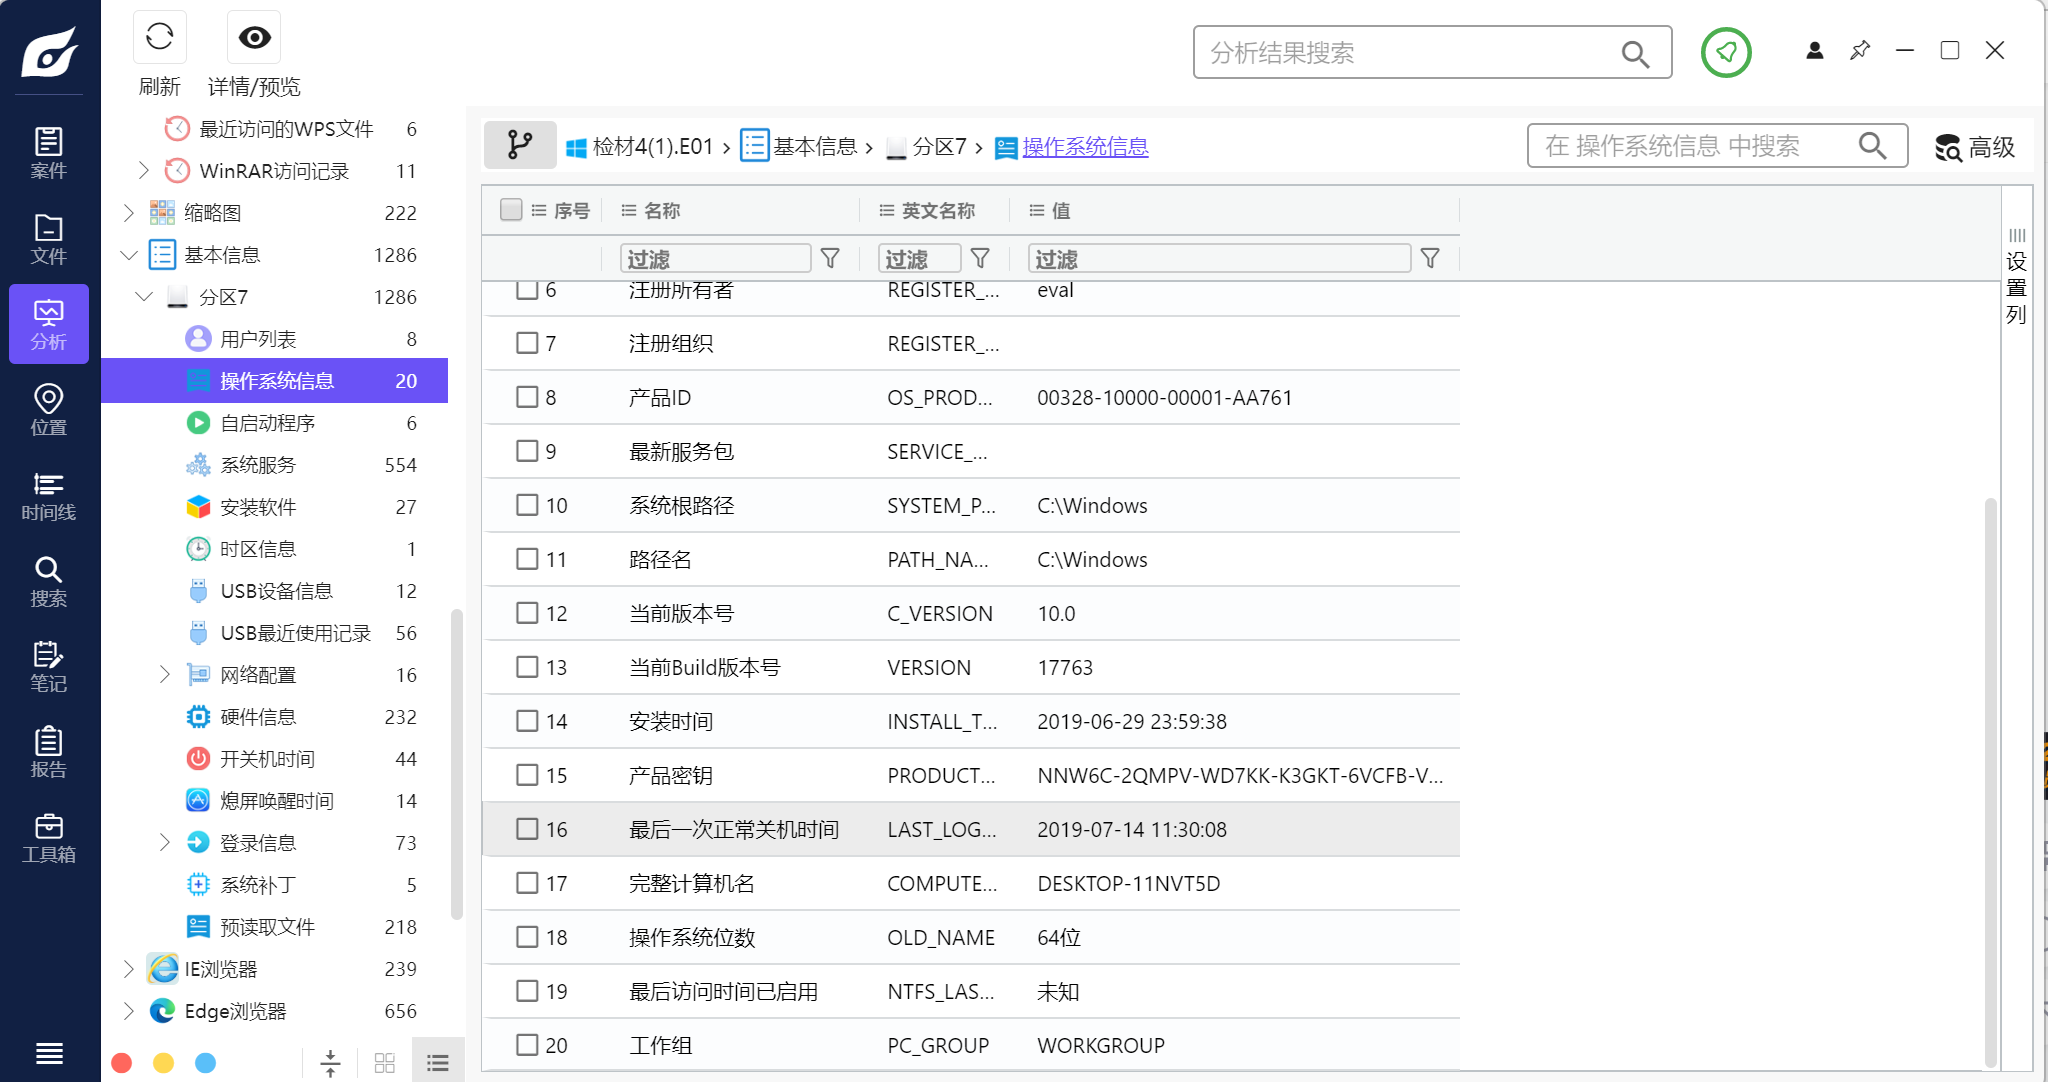This screenshot has height=1082, width=2048.
Task: Focus the 名称 column filter field
Action: click(x=716, y=259)
